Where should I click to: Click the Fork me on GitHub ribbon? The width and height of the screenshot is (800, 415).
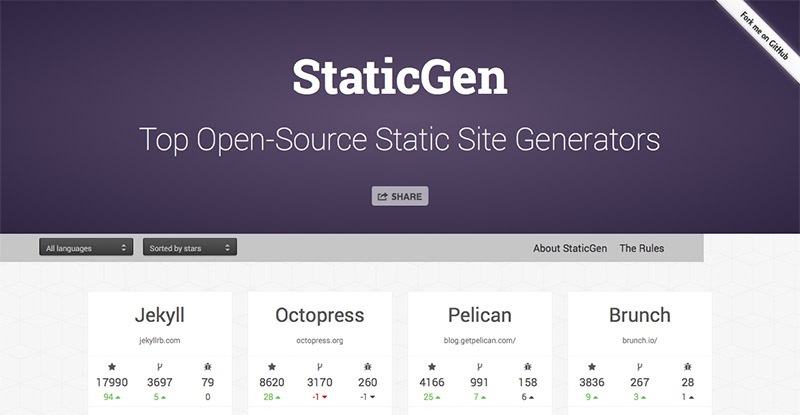pos(764,36)
